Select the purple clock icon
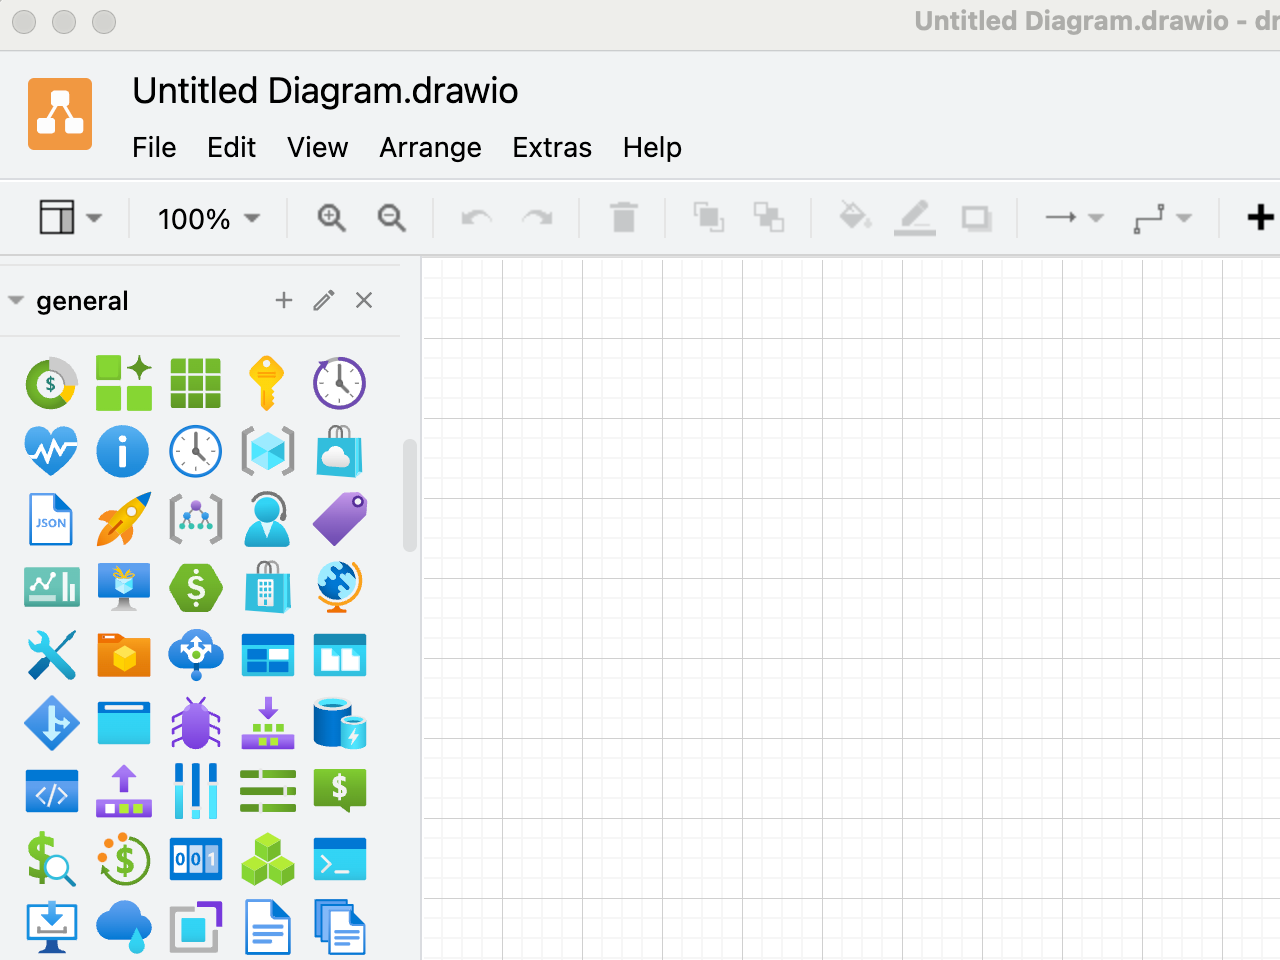Image resolution: width=1280 pixels, height=960 pixels. [339, 383]
